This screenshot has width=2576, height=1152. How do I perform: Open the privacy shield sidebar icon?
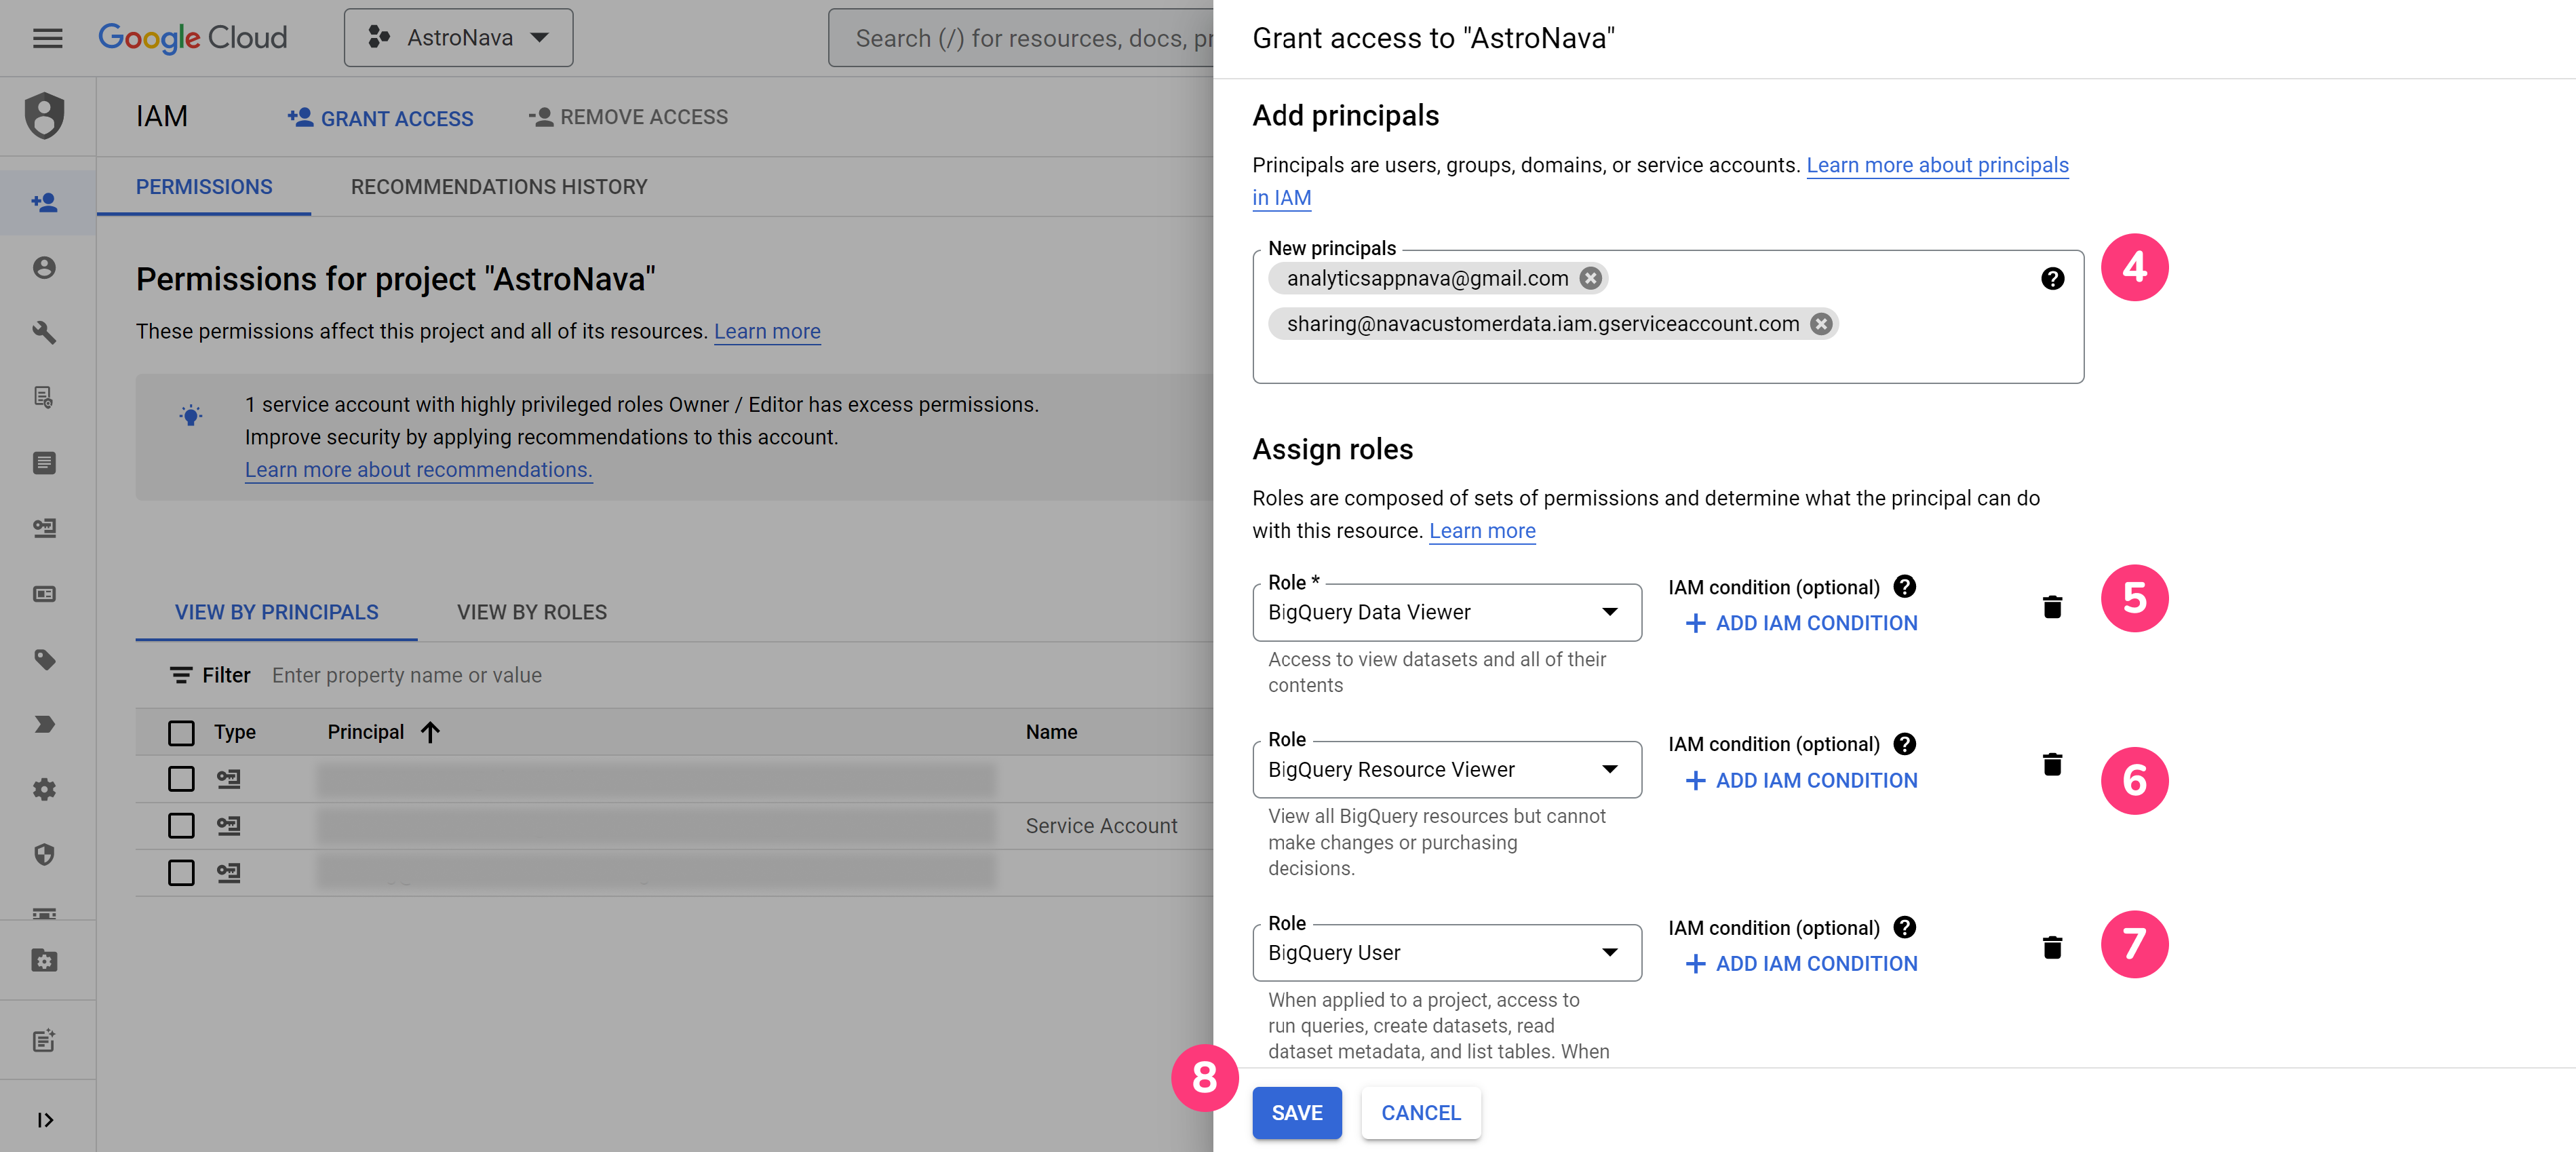click(44, 854)
